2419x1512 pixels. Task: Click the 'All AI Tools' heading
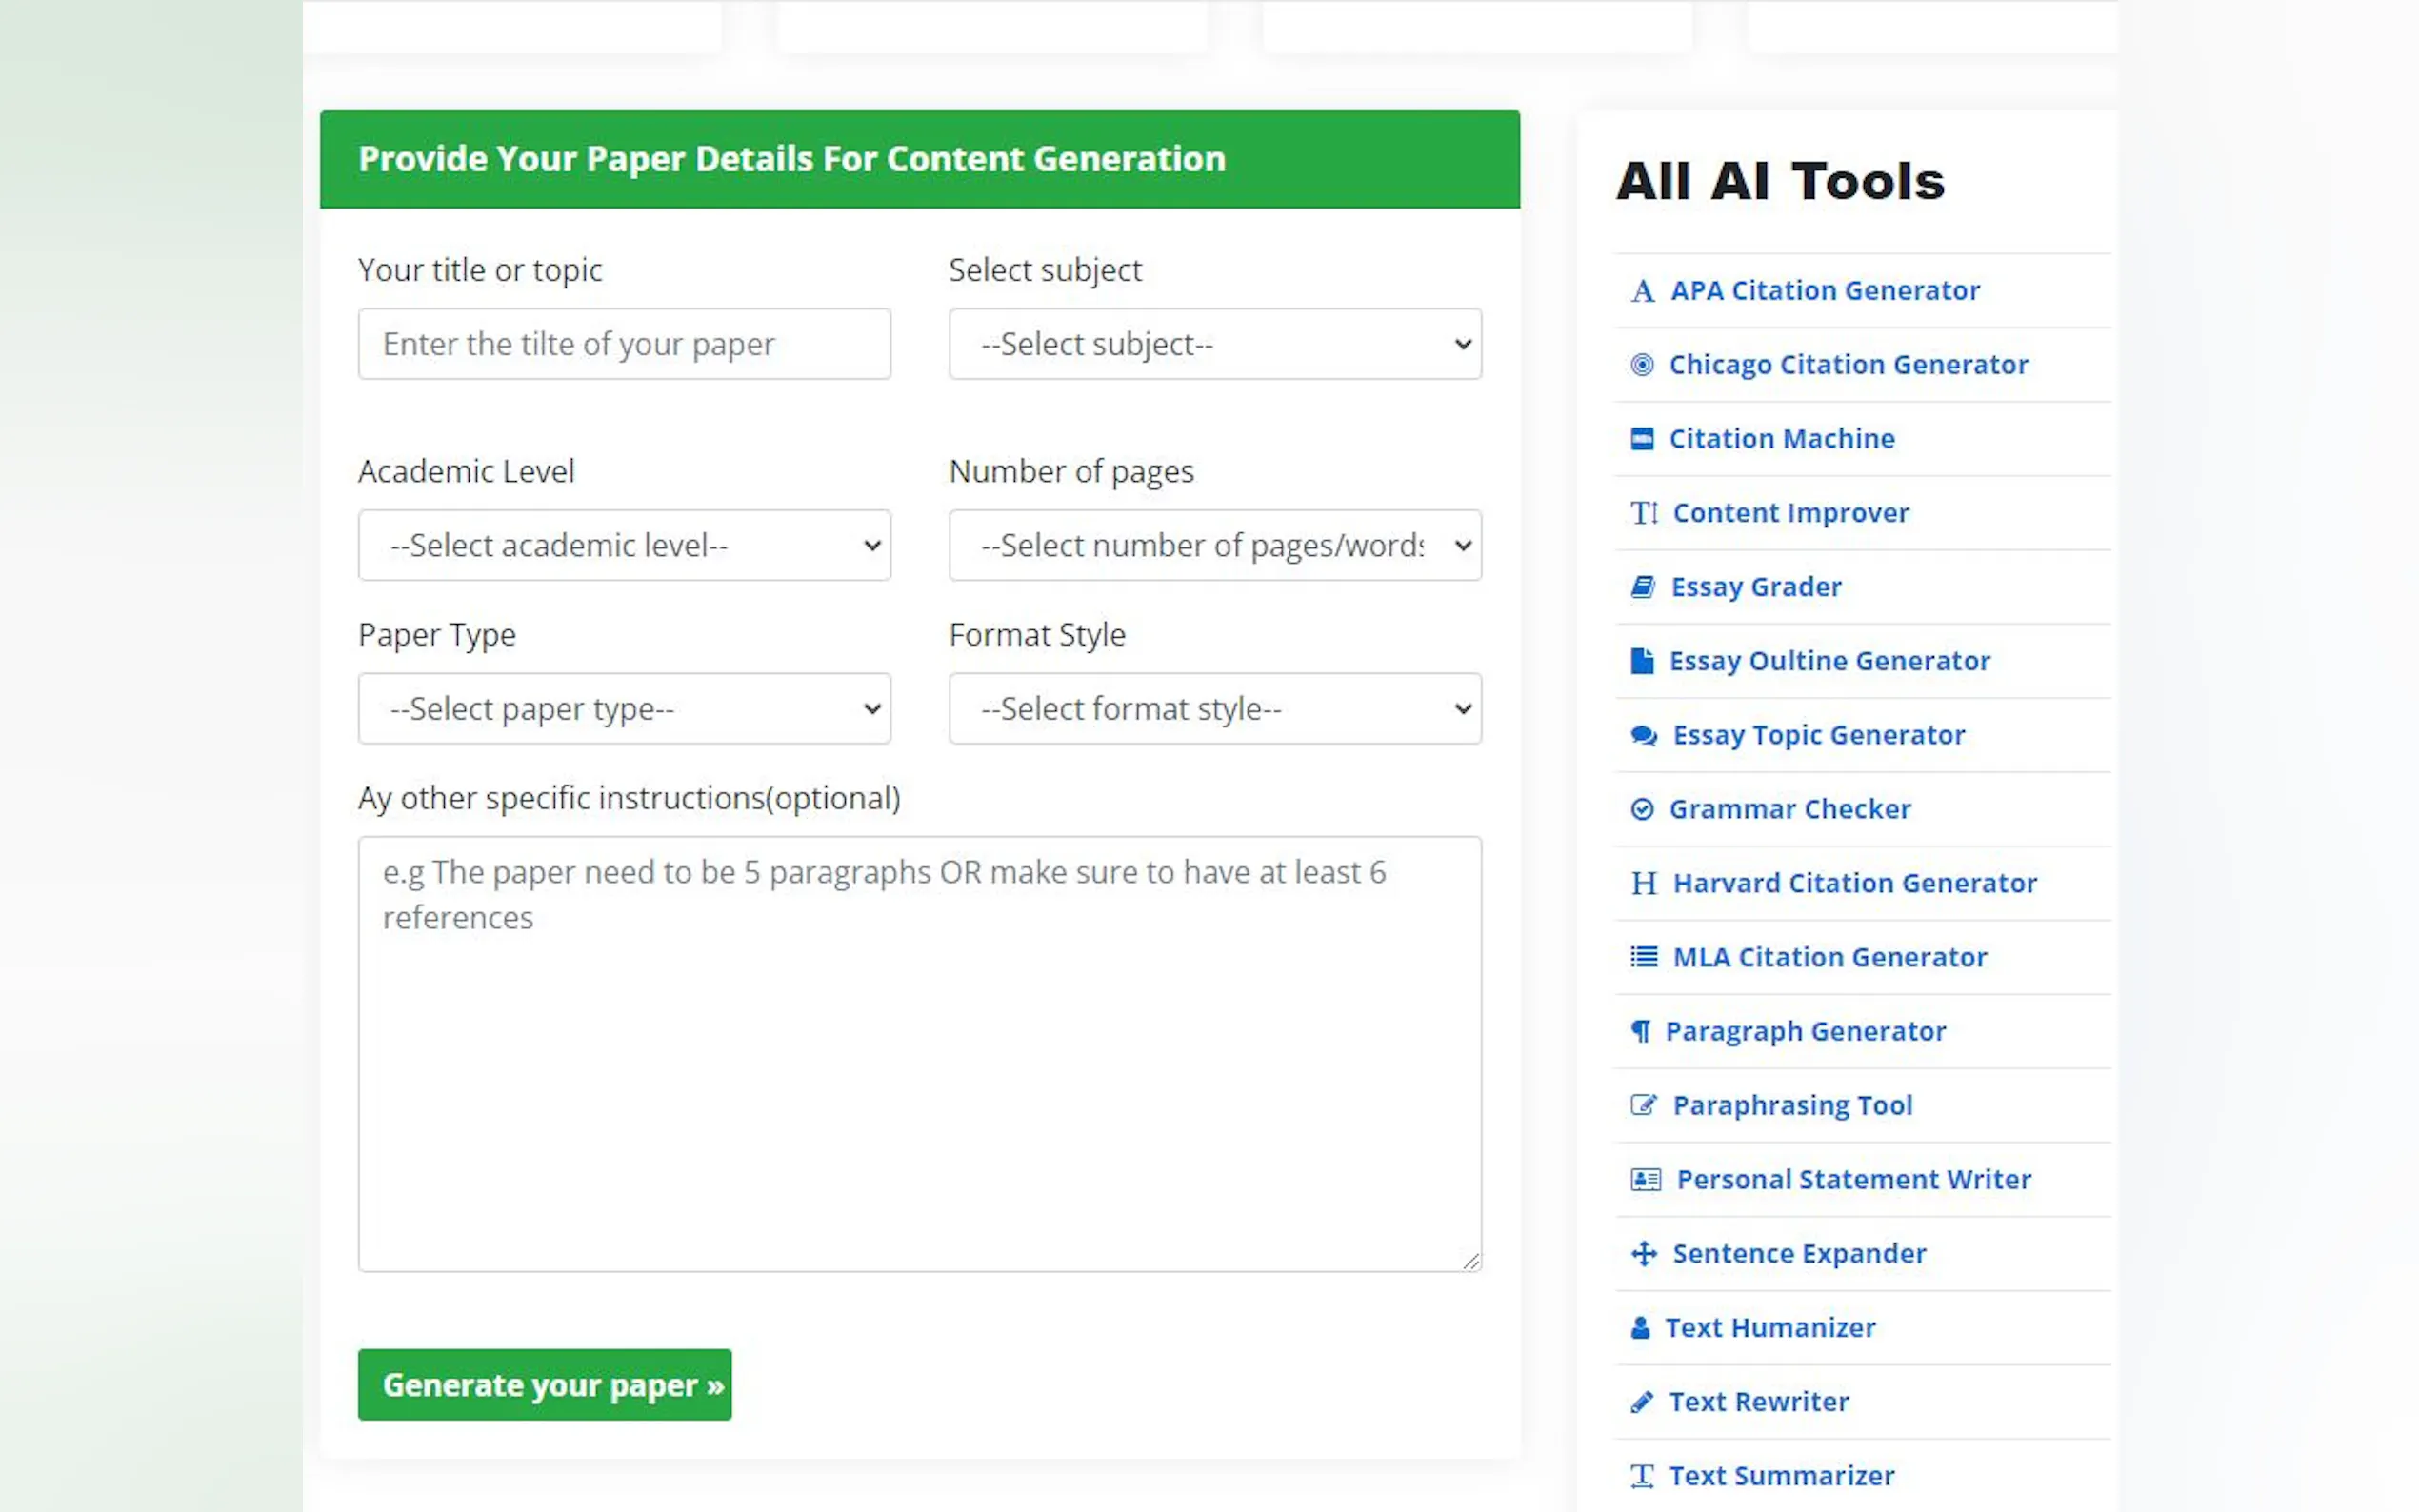(x=1780, y=181)
